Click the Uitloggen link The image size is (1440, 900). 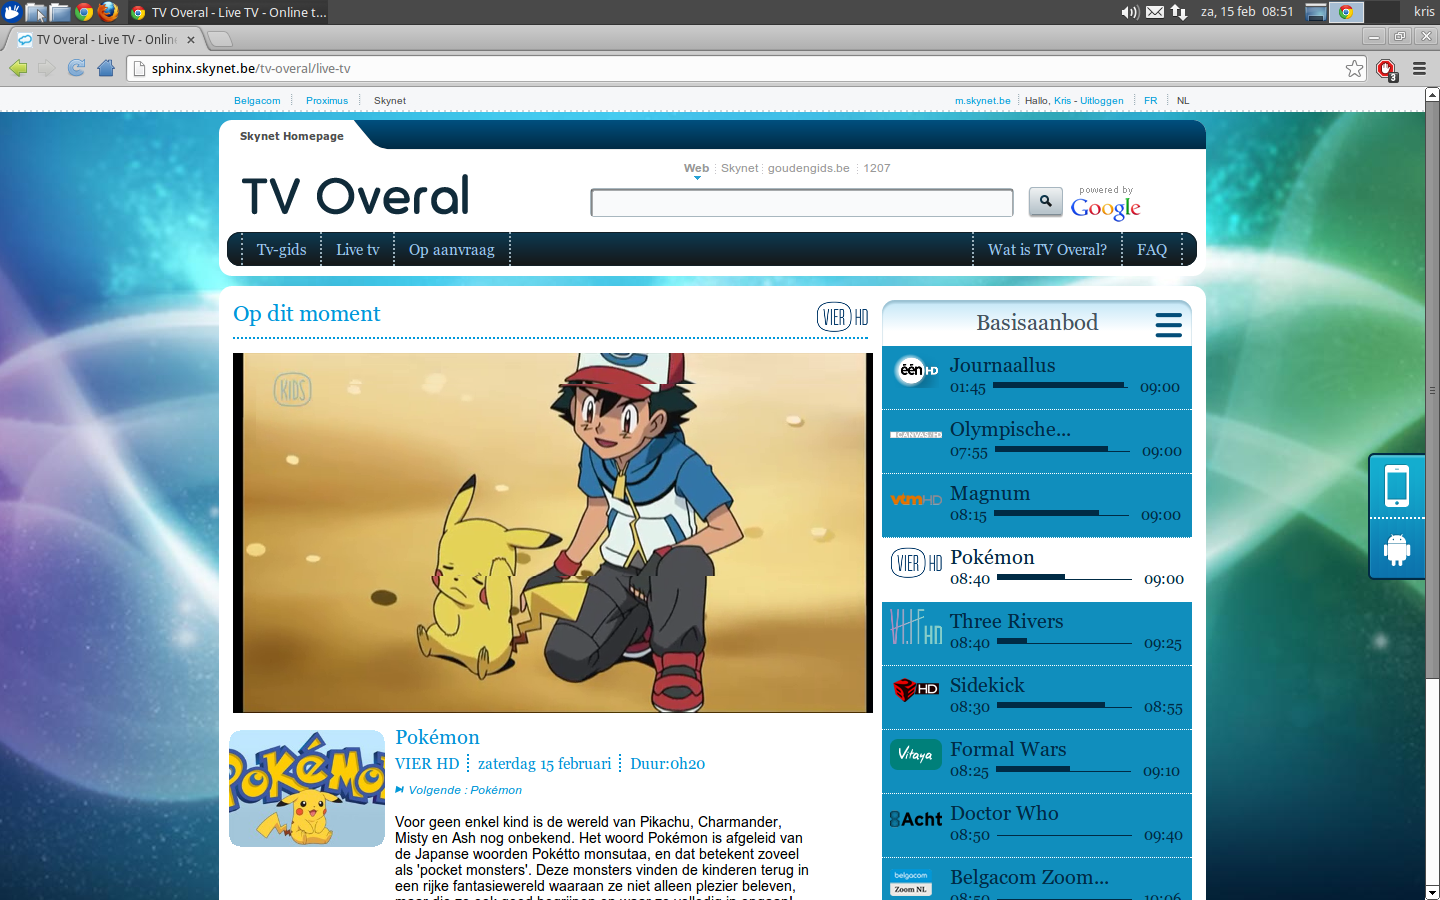tap(1101, 100)
